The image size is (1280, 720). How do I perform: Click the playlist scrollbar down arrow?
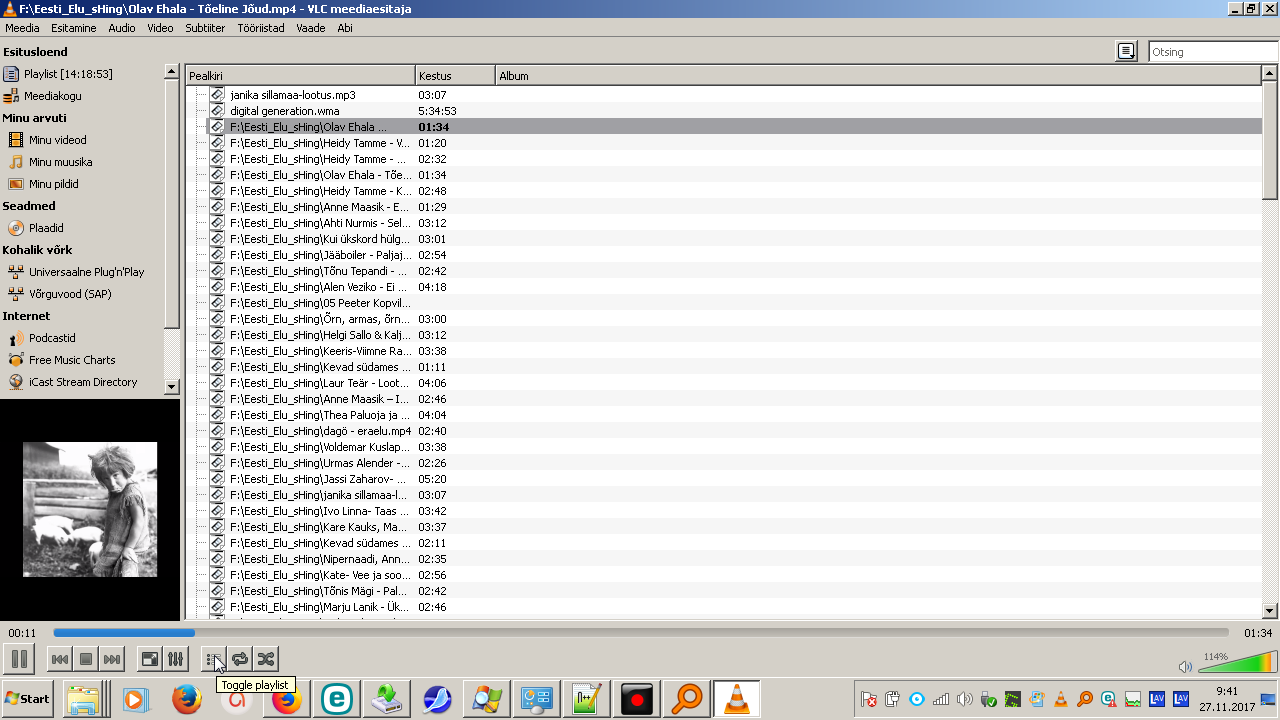(1270, 611)
